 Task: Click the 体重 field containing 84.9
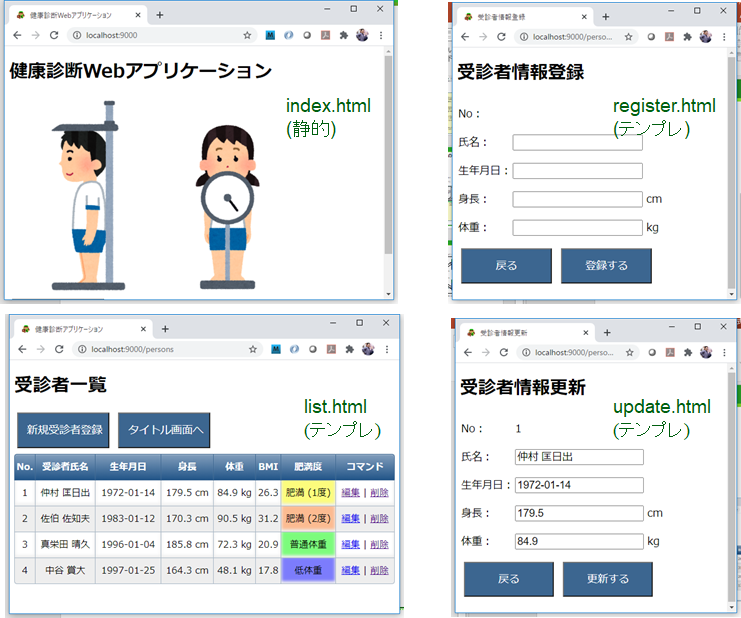click(x=578, y=541)
